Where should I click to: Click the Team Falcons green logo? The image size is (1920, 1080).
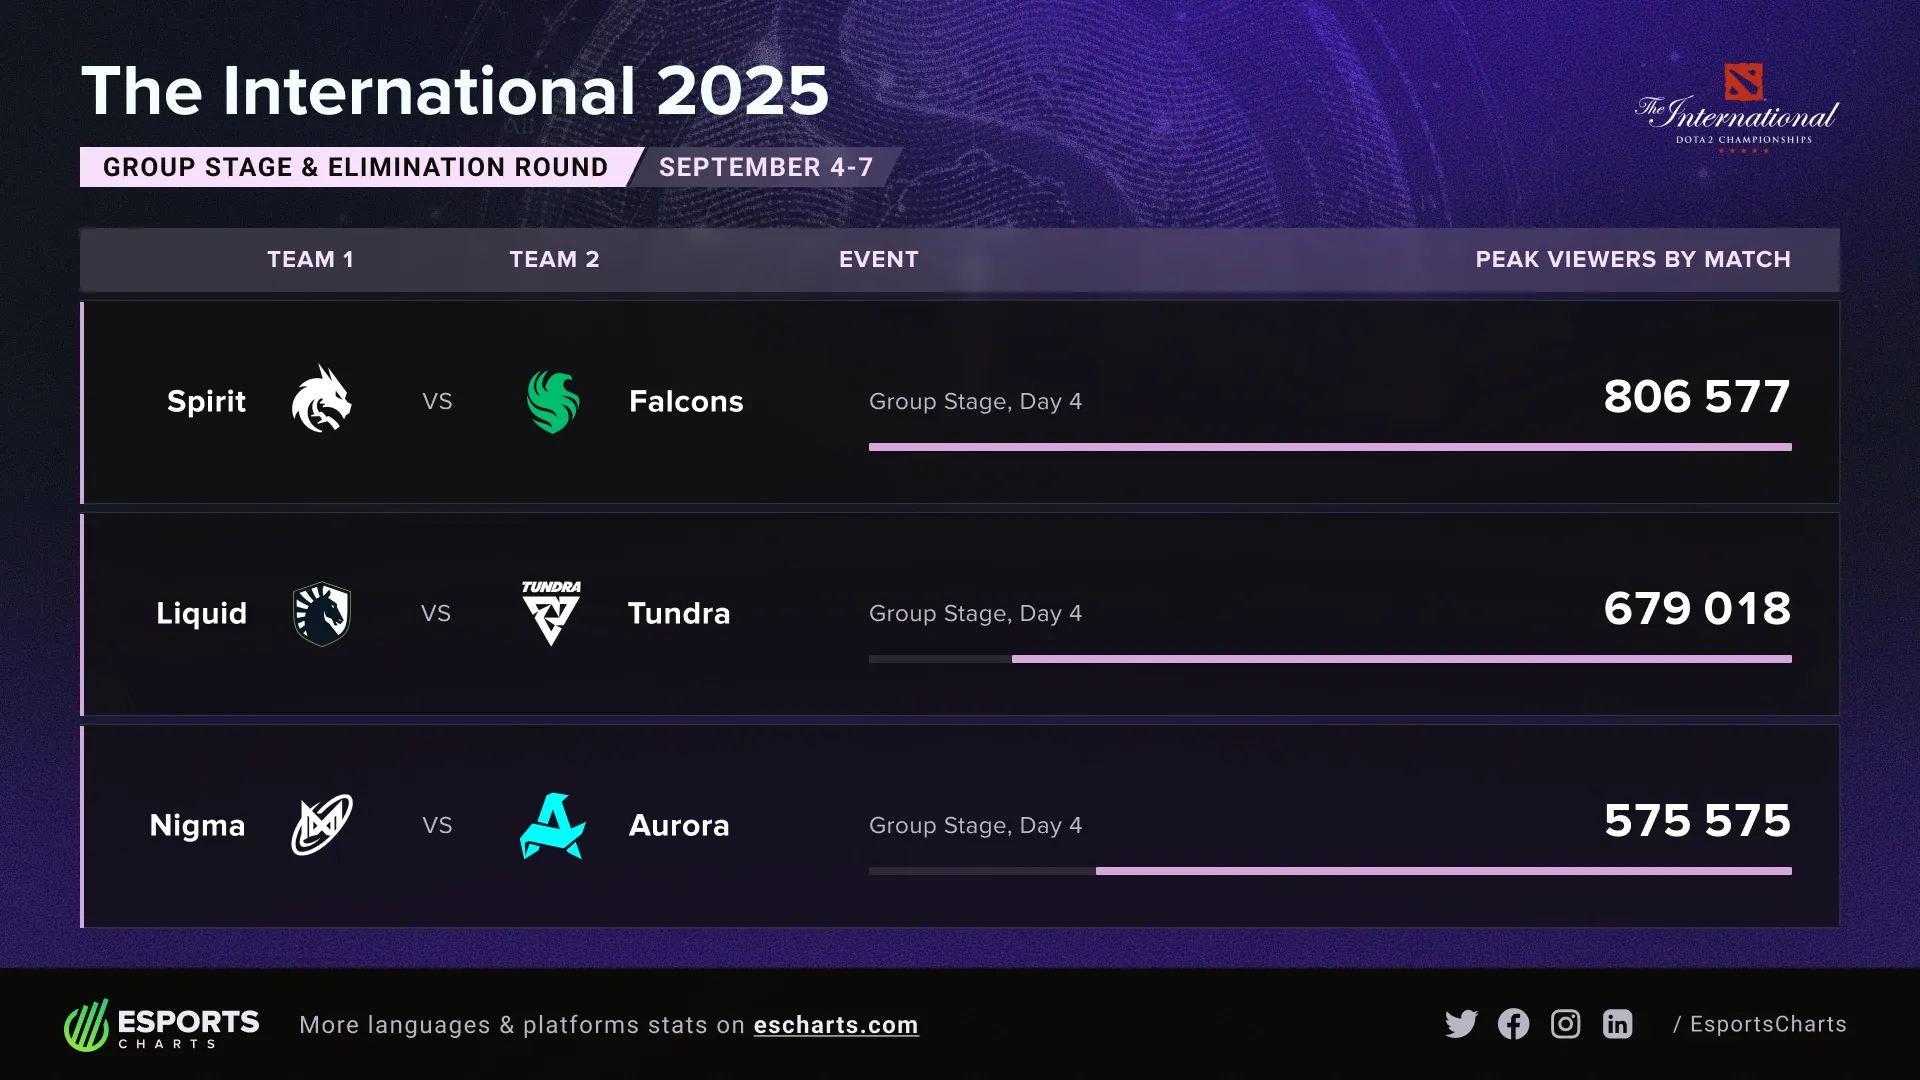point(553,401)
